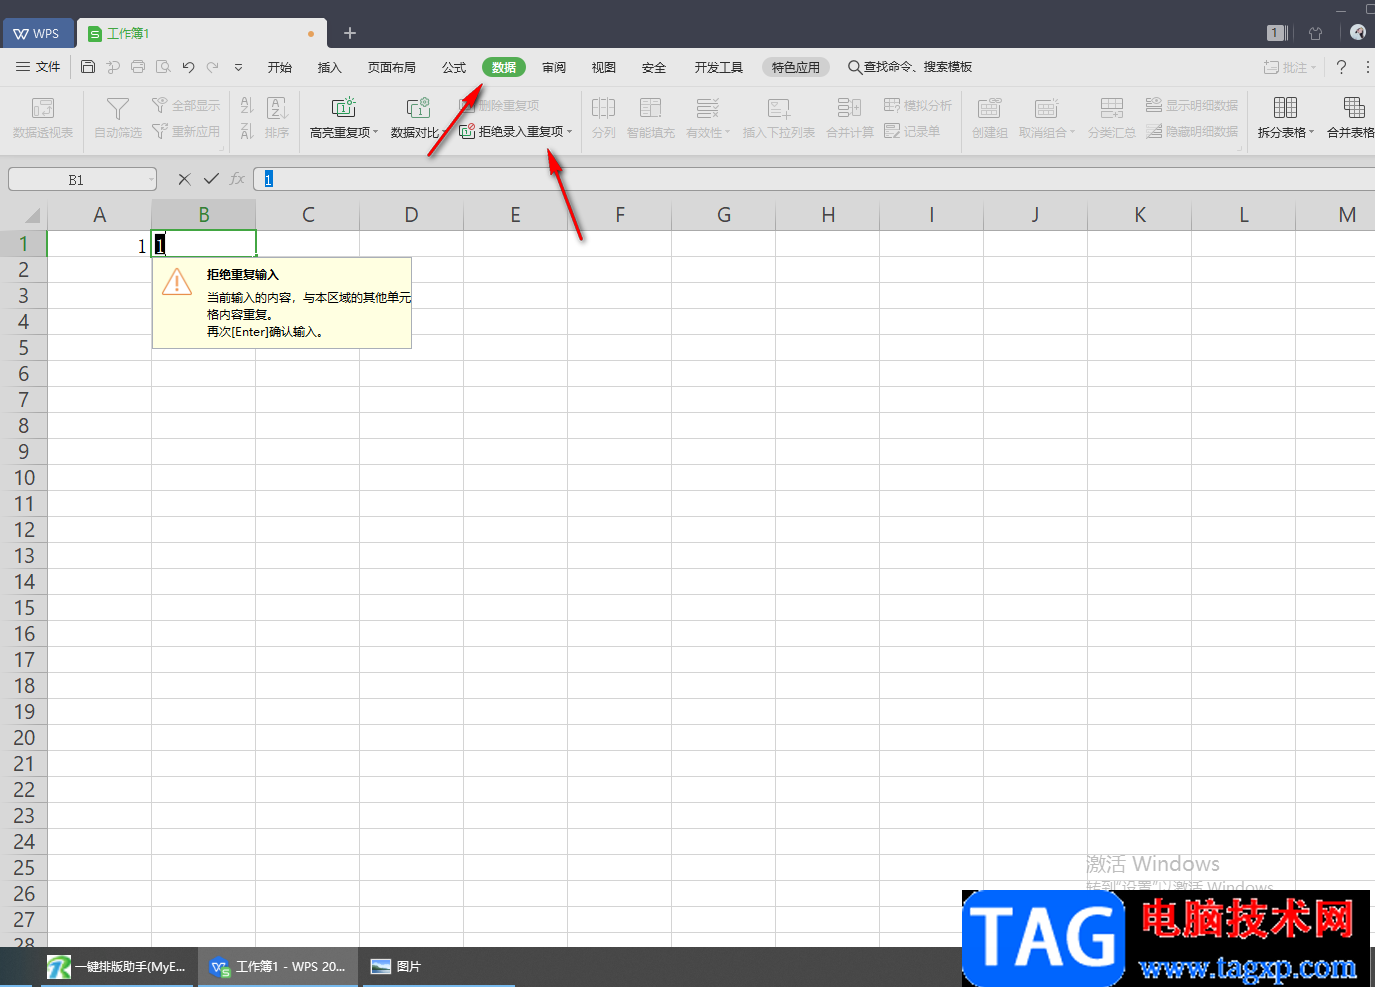Switch to the 审阅 tab
This screenshot has height=987, width=1375.
pos(554,67)
